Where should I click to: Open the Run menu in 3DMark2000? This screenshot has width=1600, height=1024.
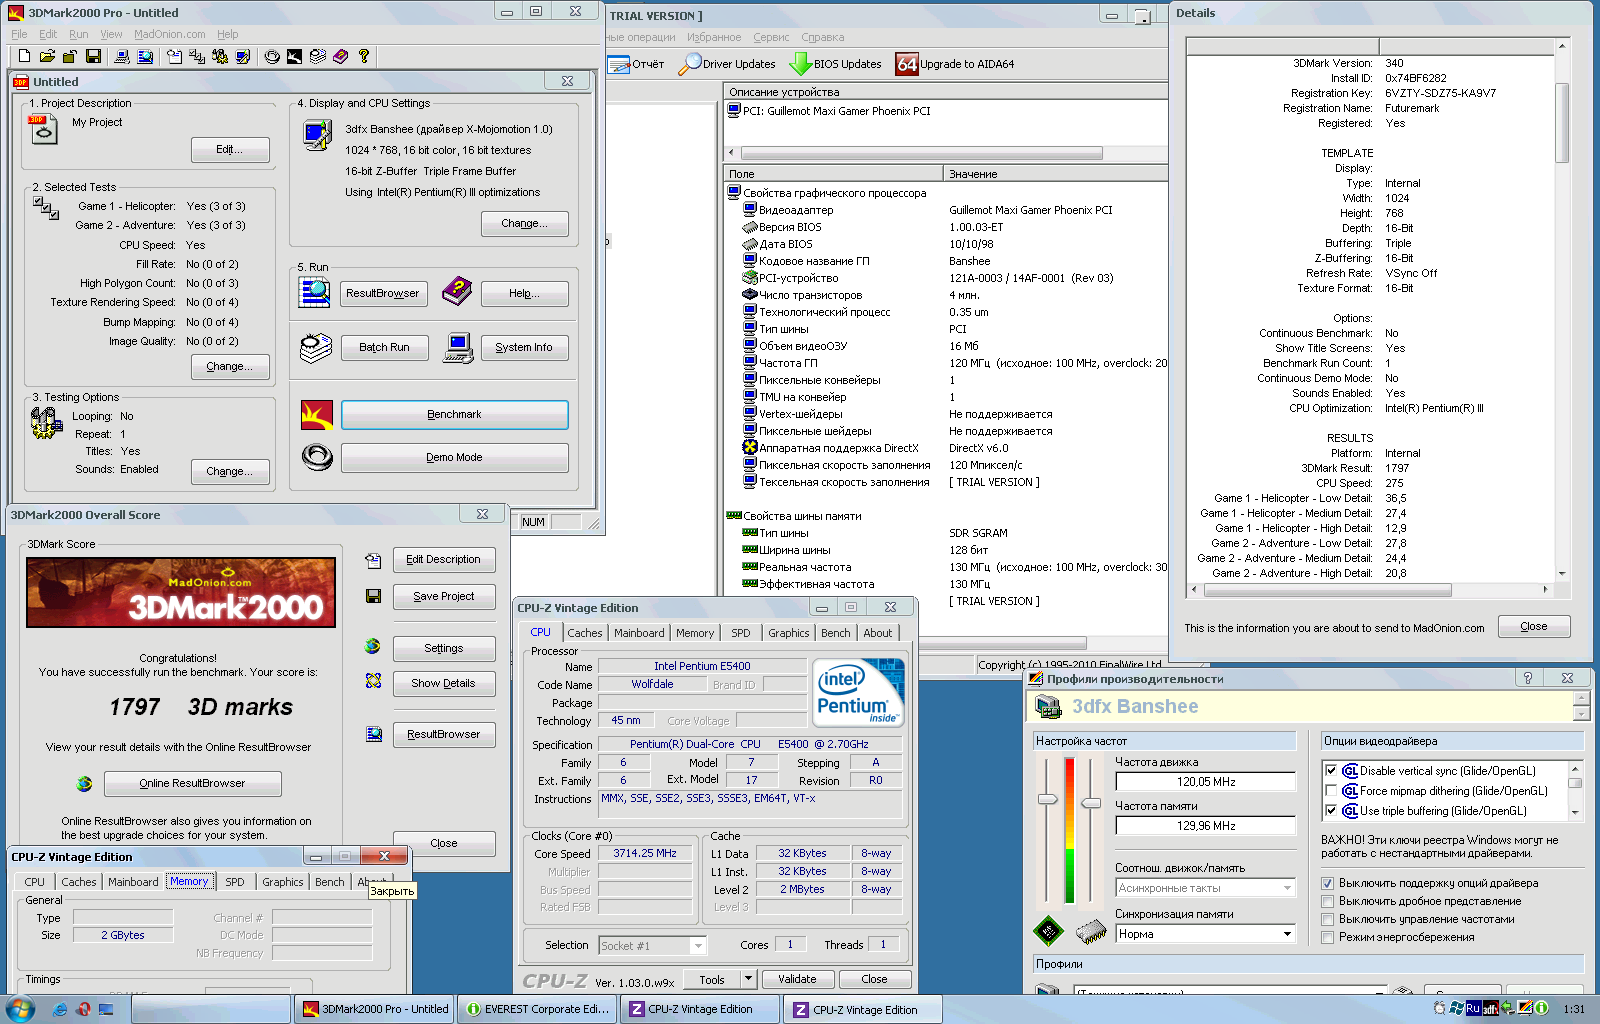pos(78,34)
